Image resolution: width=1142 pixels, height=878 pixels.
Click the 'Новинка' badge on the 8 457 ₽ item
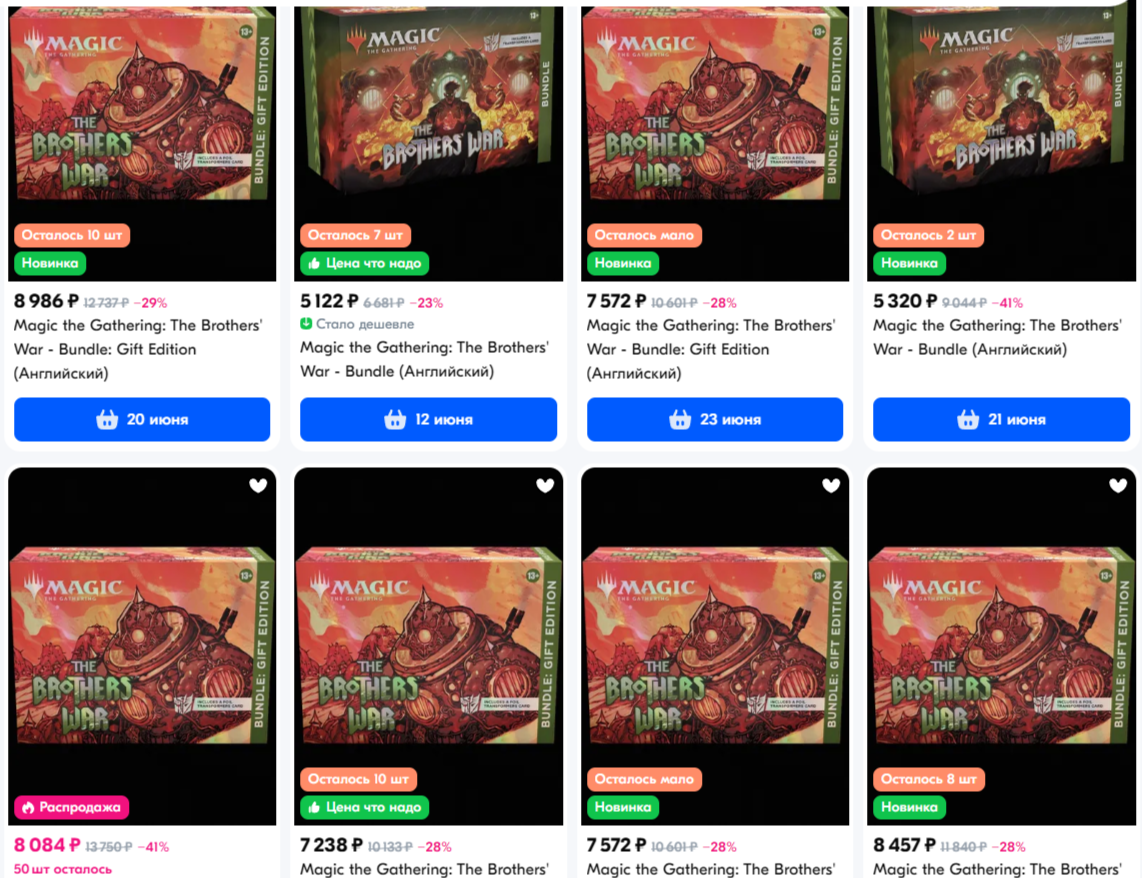click(909, 807)
